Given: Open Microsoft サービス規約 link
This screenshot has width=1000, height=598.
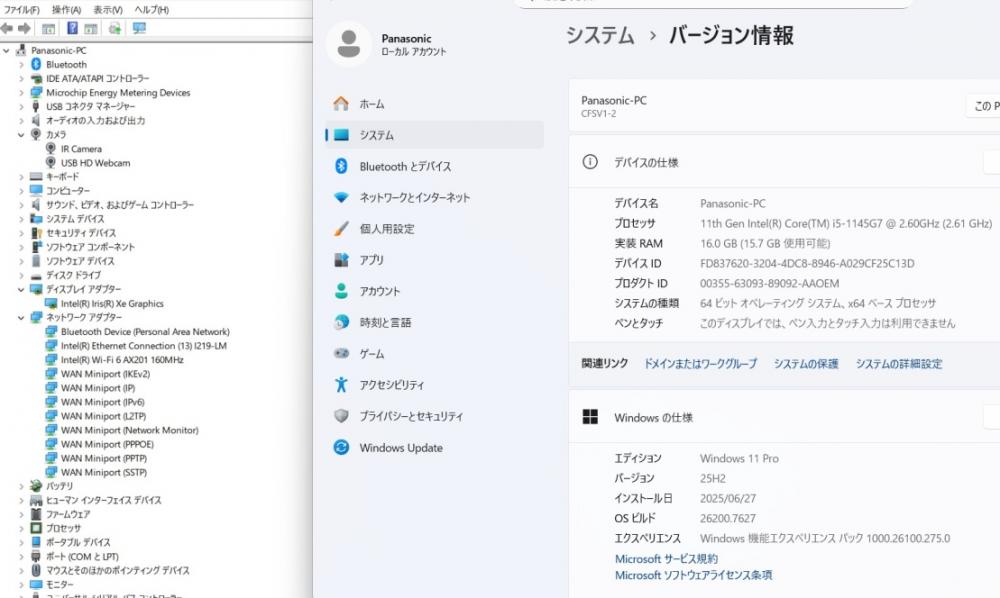Looking at the screenshot, I should pyautogui.click(x=666, y=558).
